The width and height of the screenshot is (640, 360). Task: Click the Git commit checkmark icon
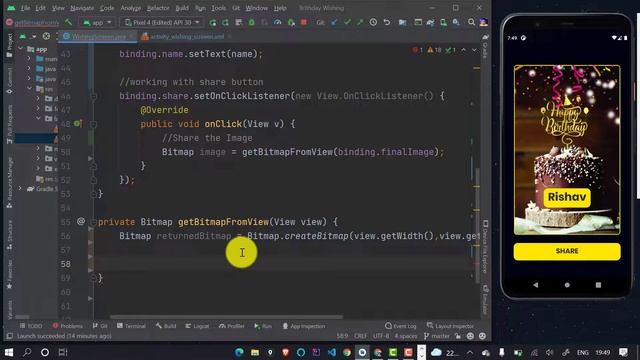(x=347, y=22)
